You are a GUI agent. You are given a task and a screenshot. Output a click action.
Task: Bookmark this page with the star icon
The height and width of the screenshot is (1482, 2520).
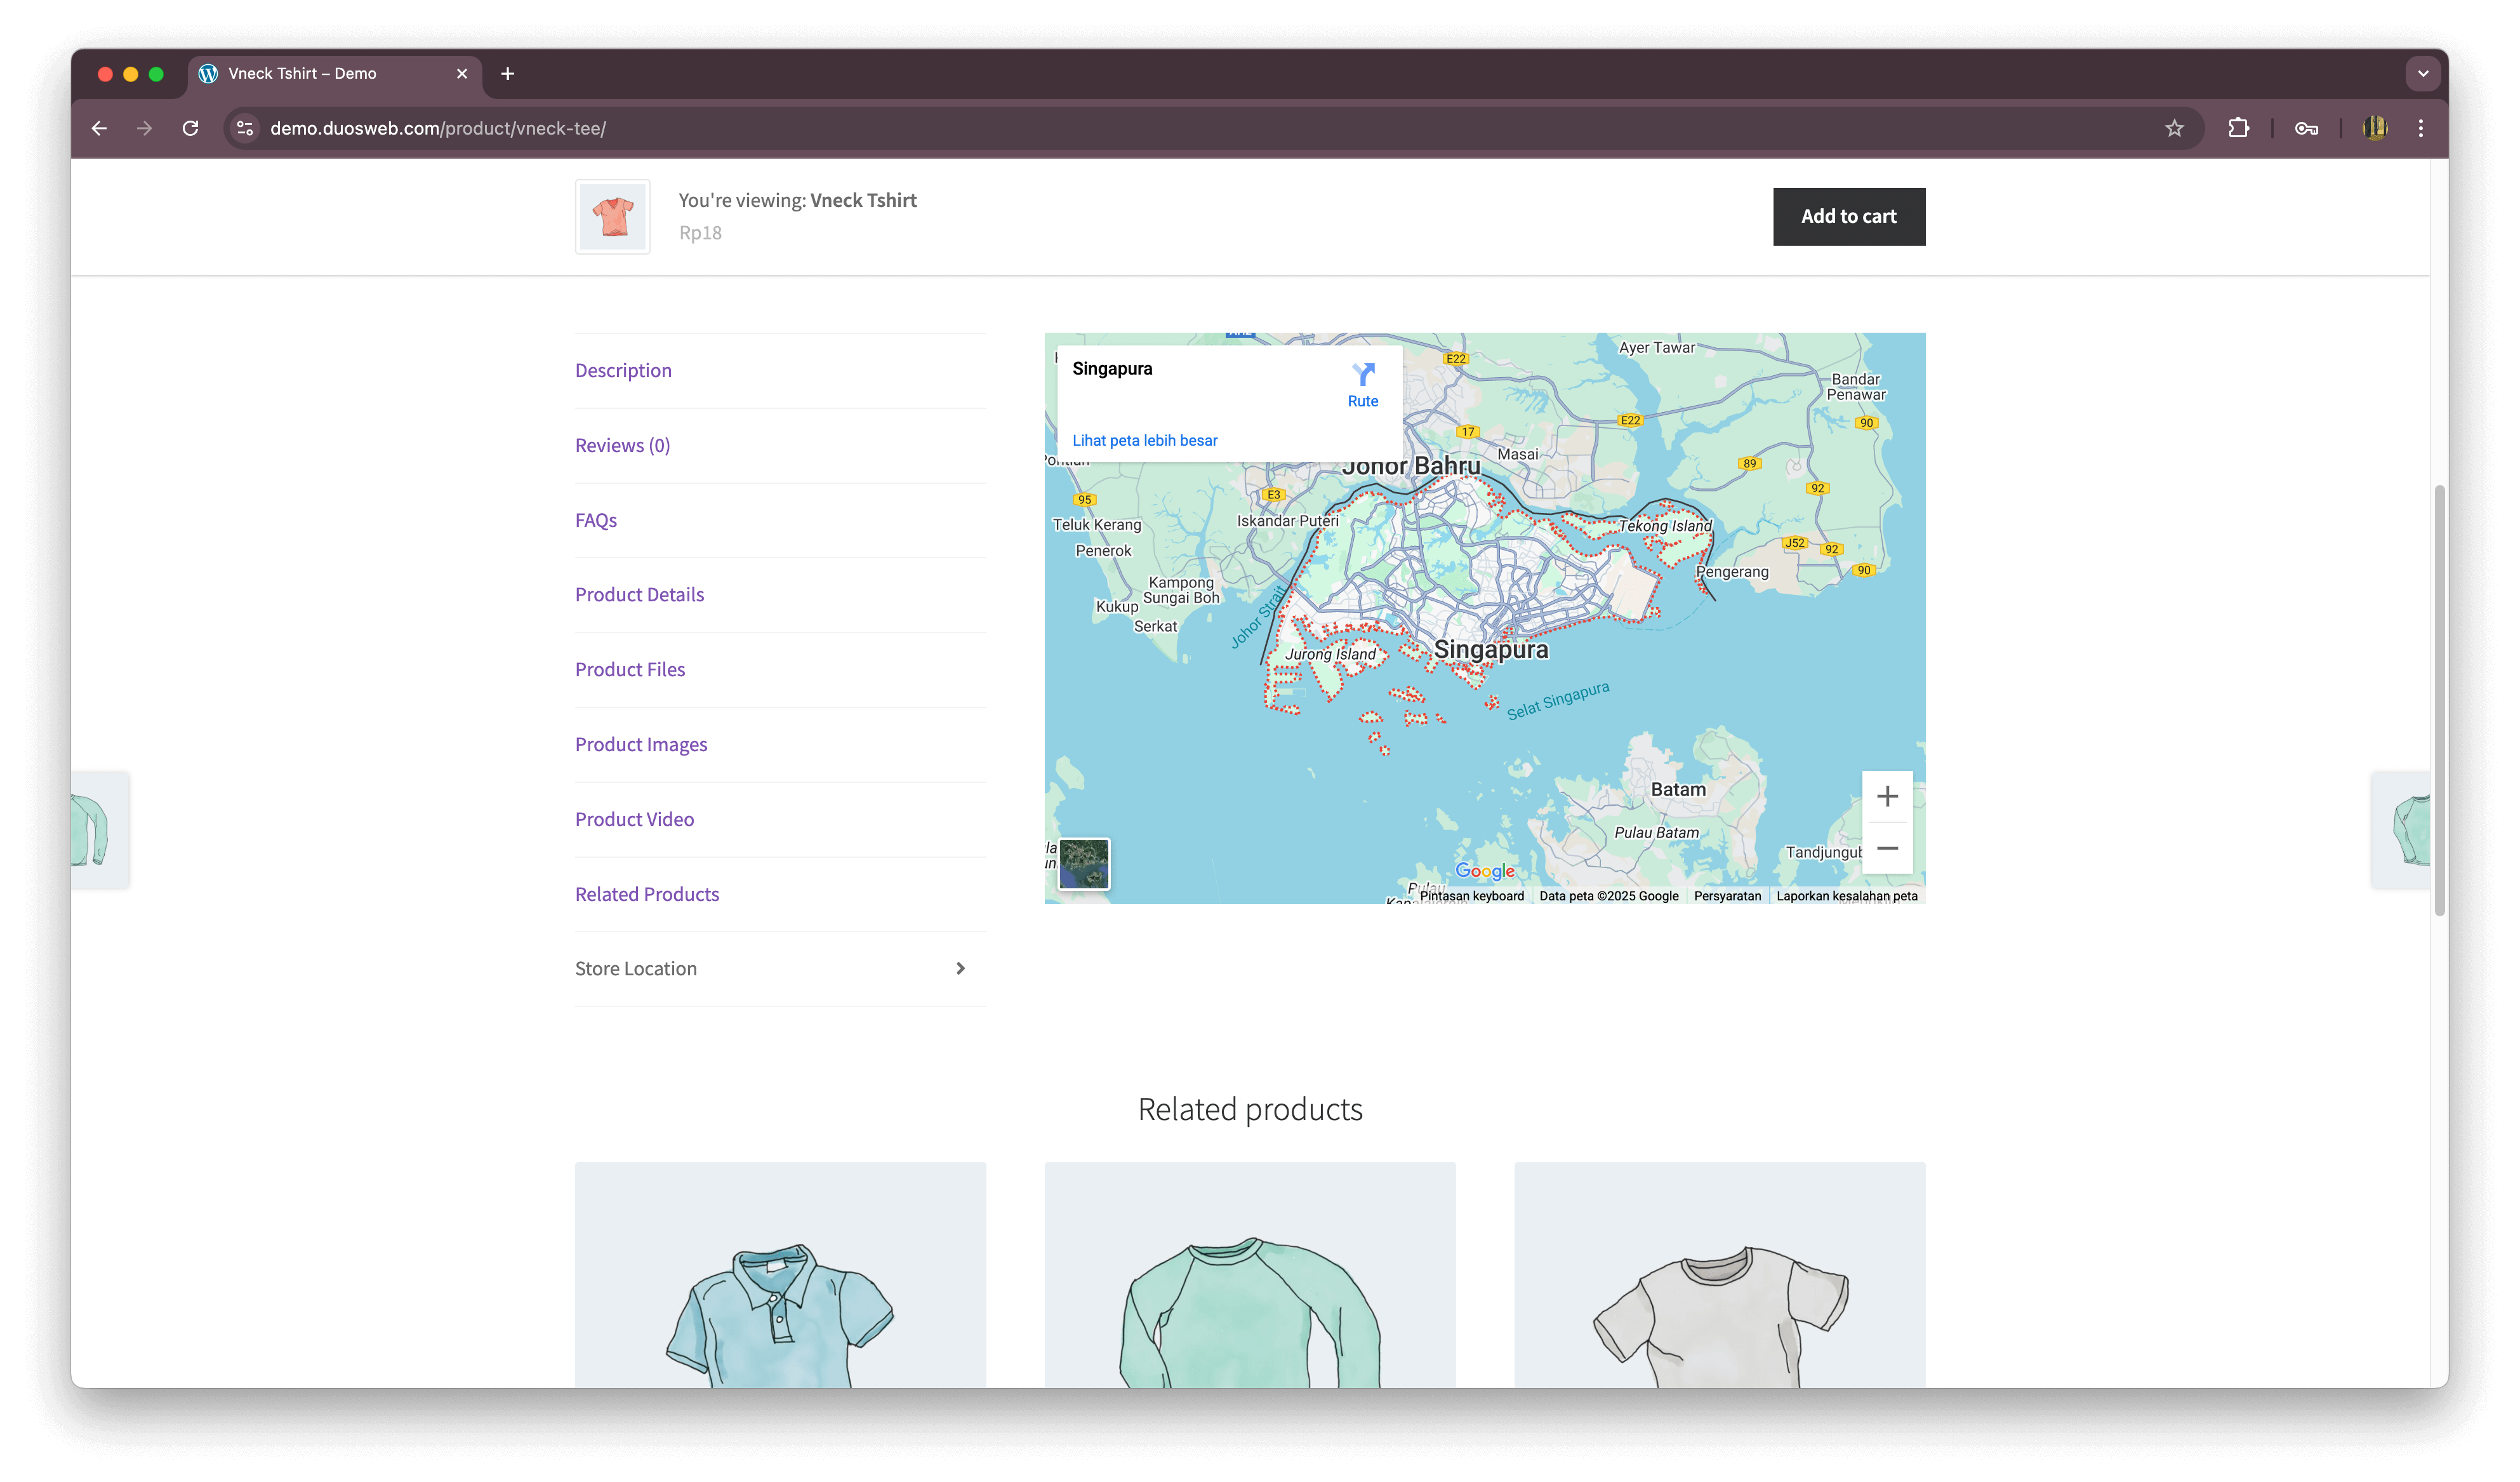click(x=2174, y=128)
